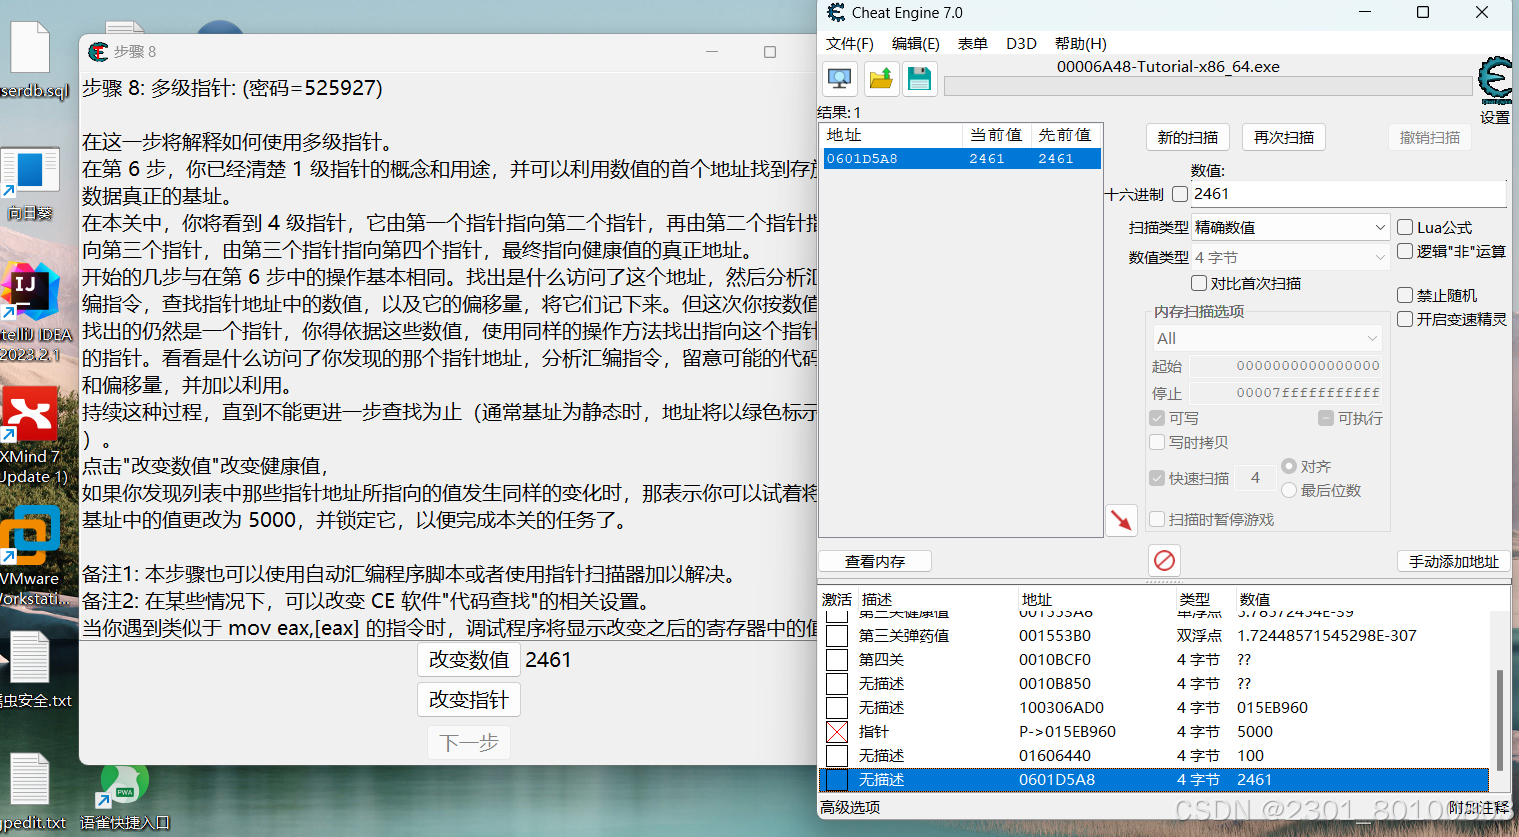Open 高级选项 at the bottom
This screenshot has width=1519, height=837.
pos(850,807)
